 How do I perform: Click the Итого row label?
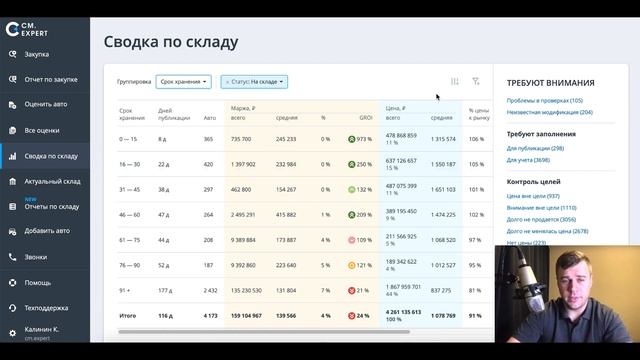127,316
